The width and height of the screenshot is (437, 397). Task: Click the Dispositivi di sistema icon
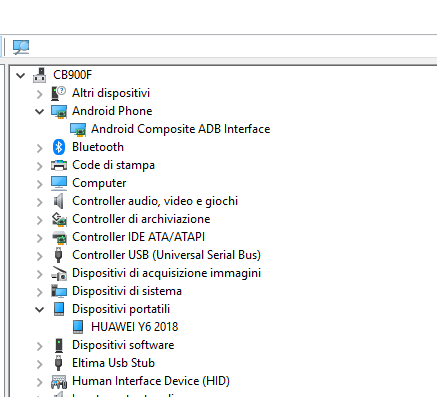pos(59,291)
